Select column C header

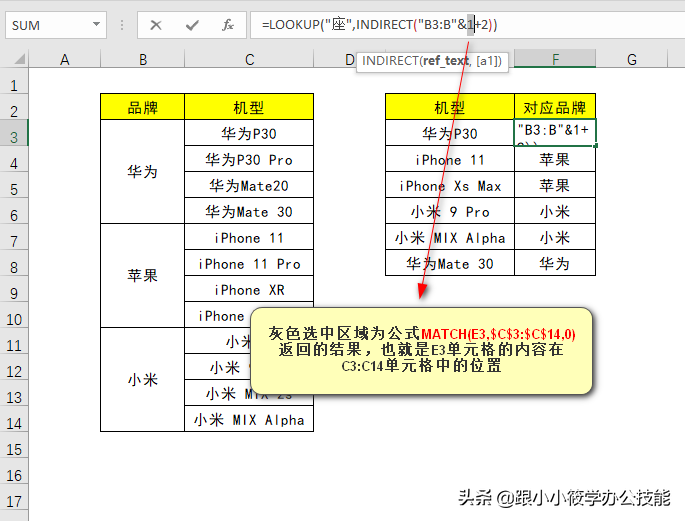click(249, 59)
